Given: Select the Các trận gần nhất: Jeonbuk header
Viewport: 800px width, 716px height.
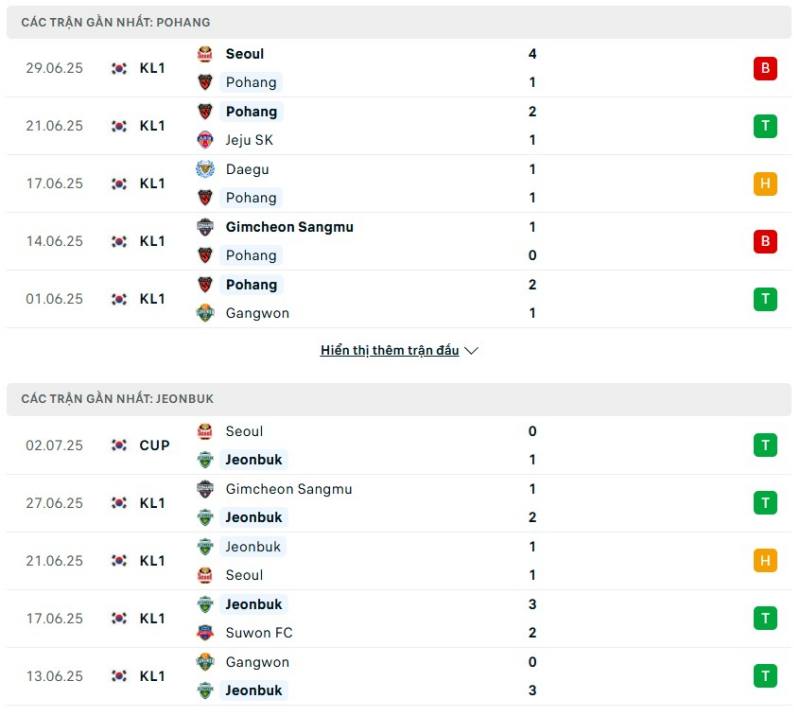Looking at the screenshot, I should [398, 399].
